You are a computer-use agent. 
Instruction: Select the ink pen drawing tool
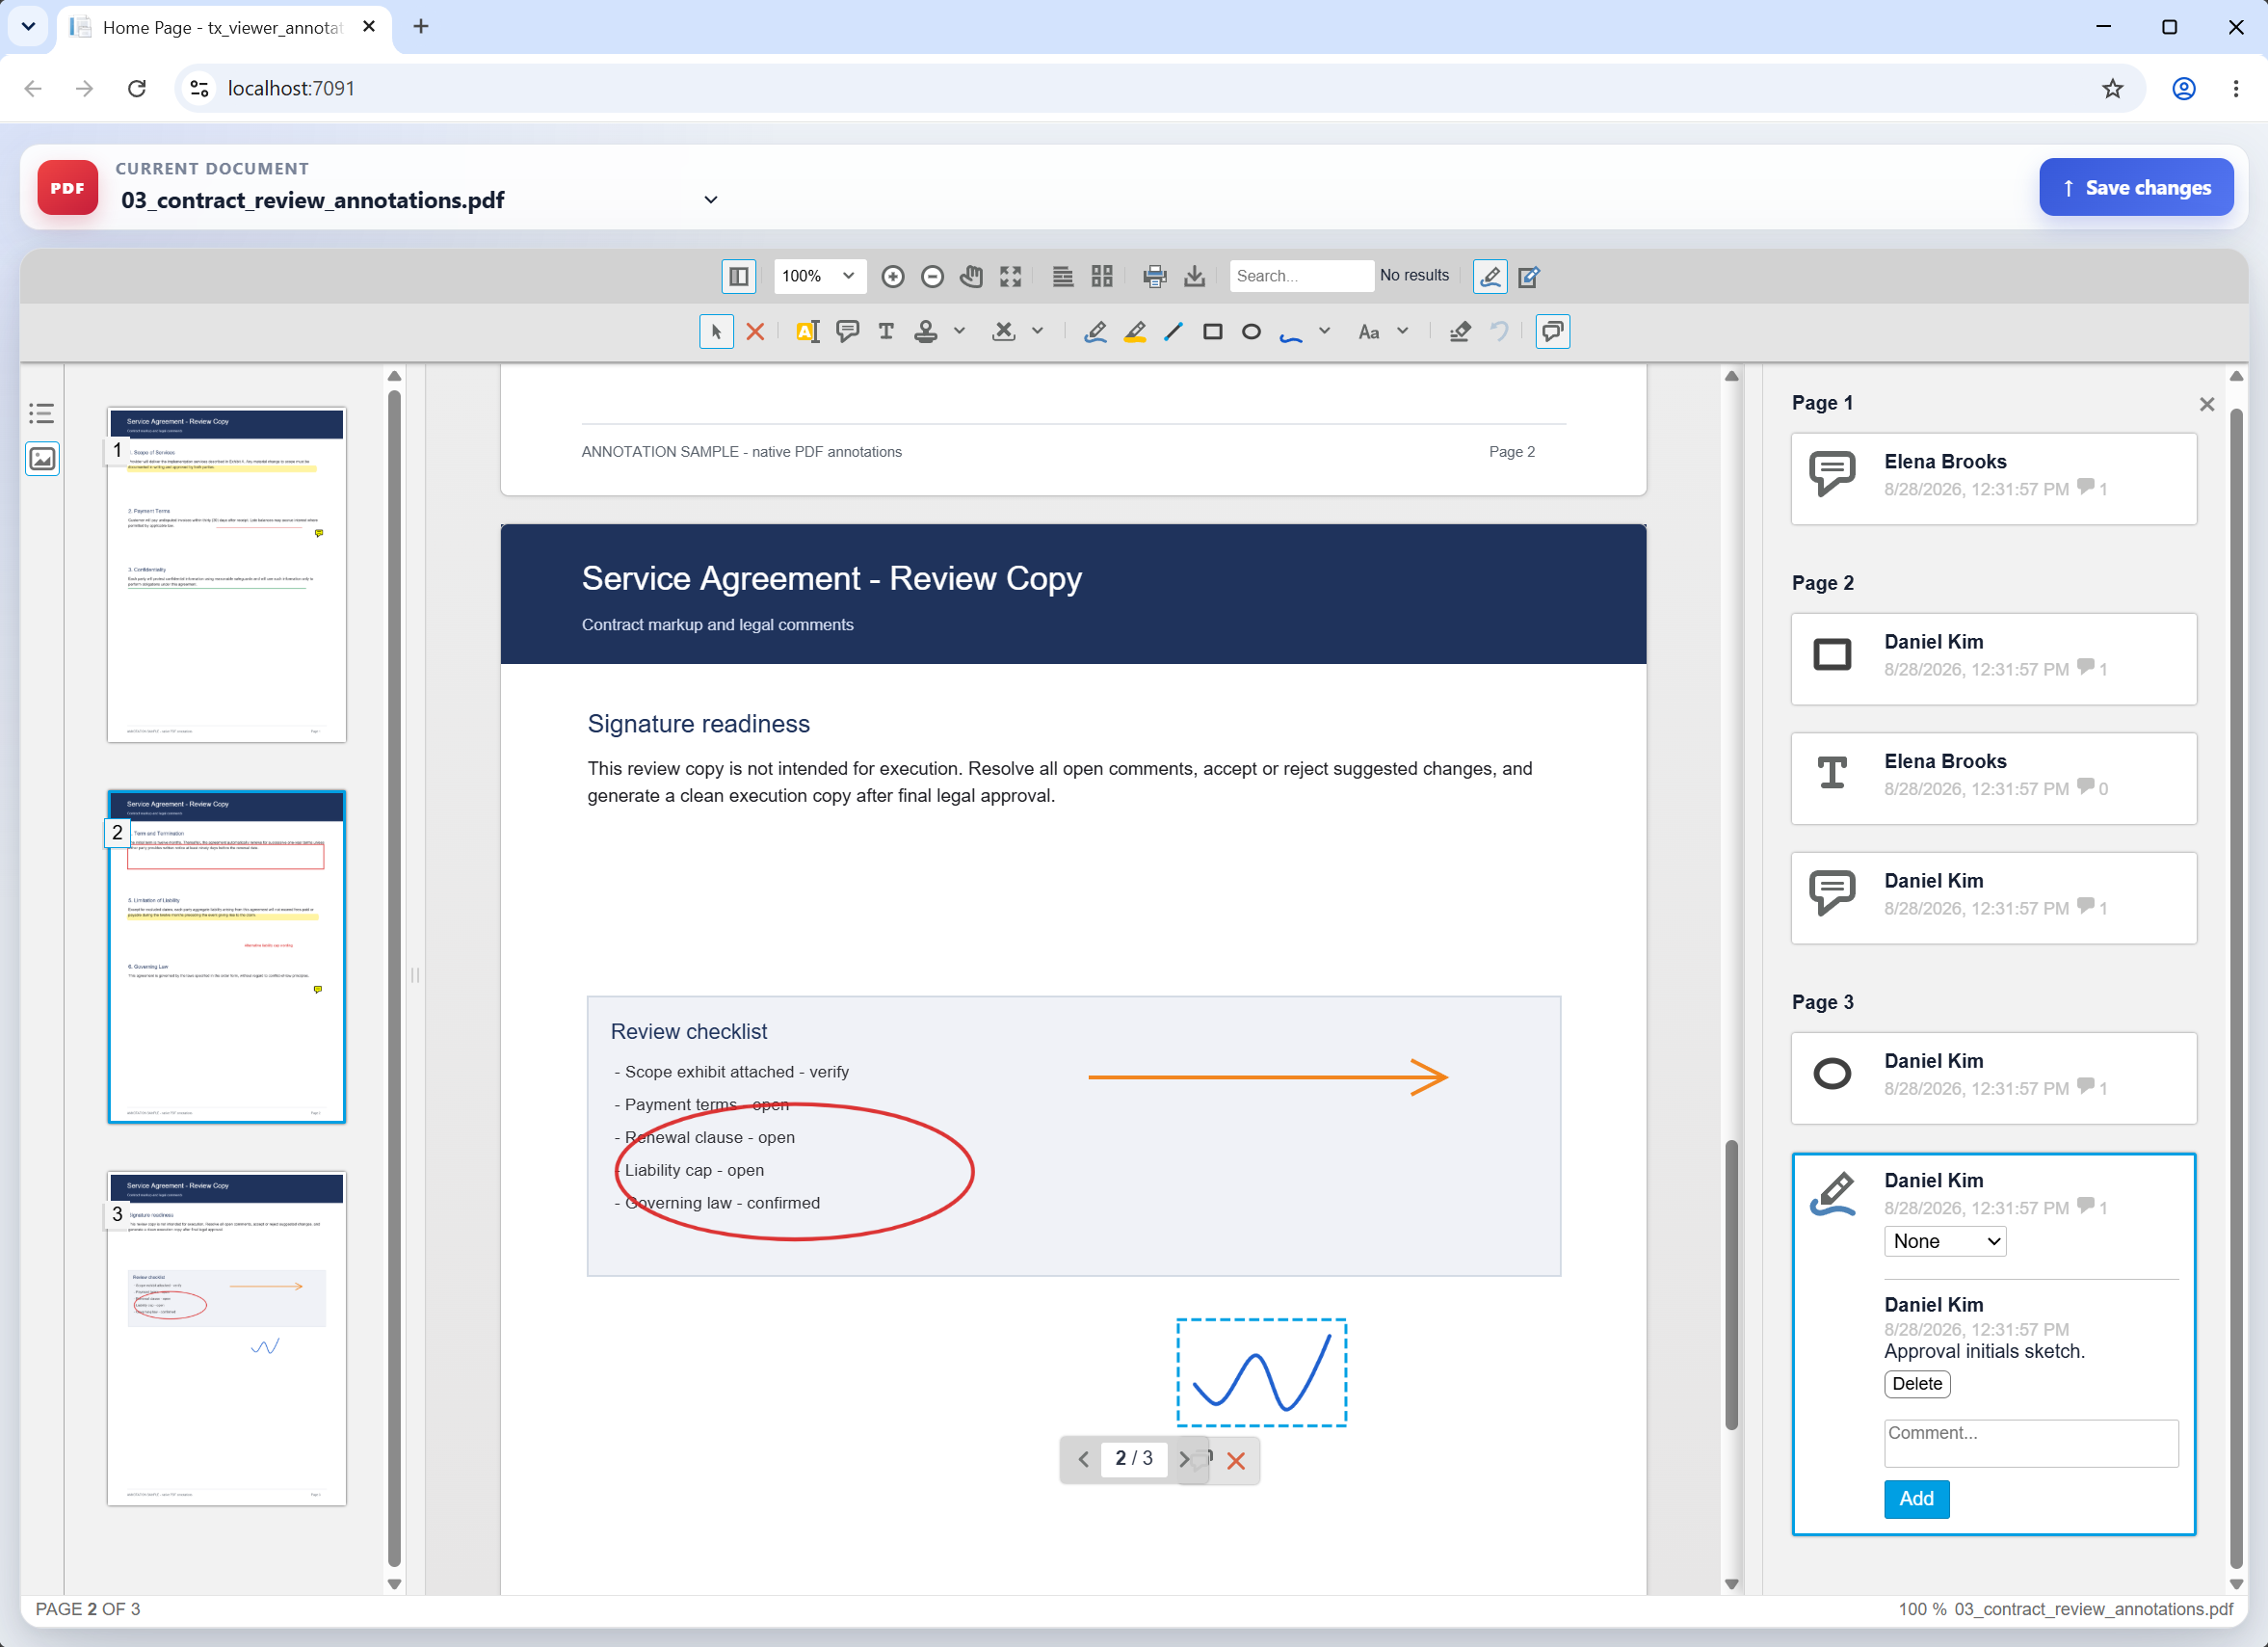(1095, 332)
